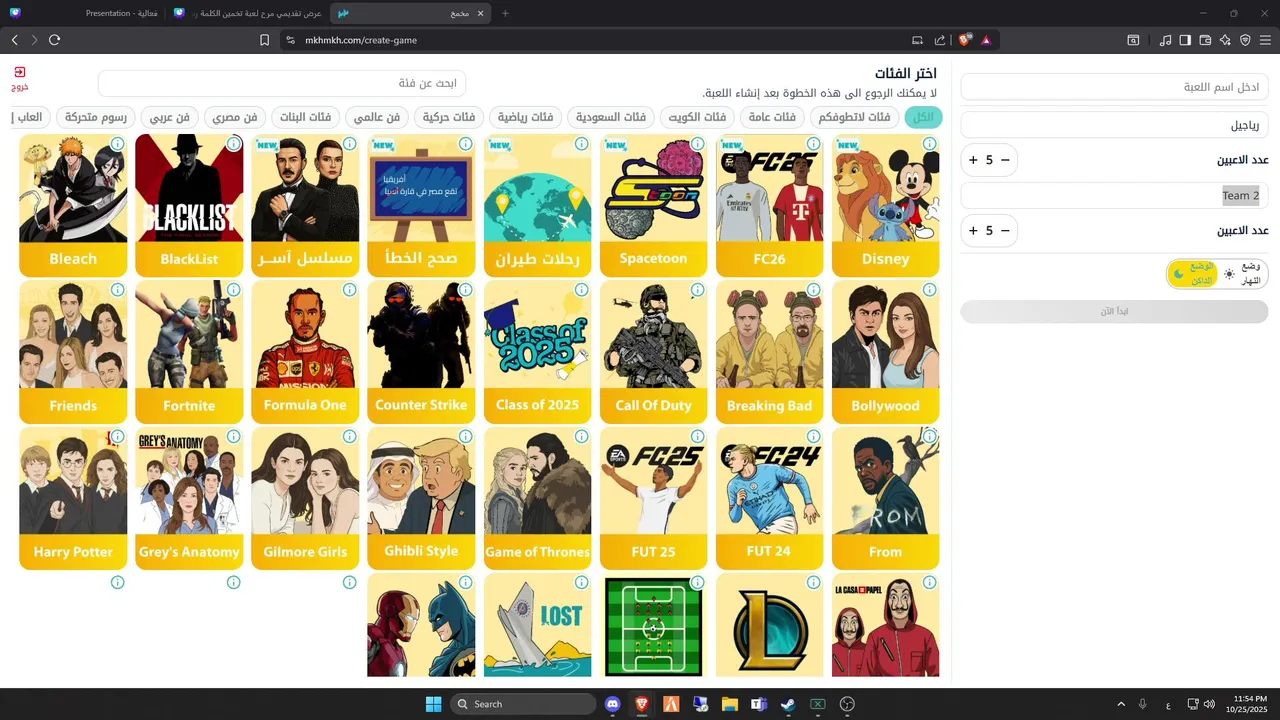Open Brave Leo AI sparkle icon
The image size is (1280, 720).
[x=1225, y=40]
